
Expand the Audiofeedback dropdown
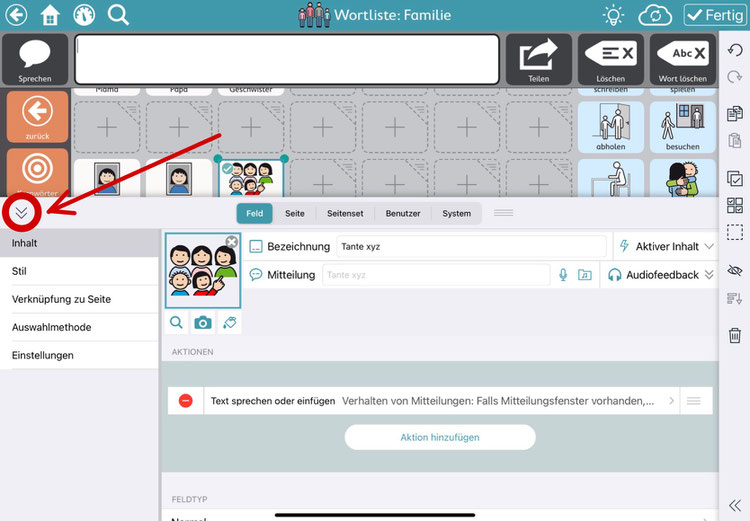tap(661, 275)
